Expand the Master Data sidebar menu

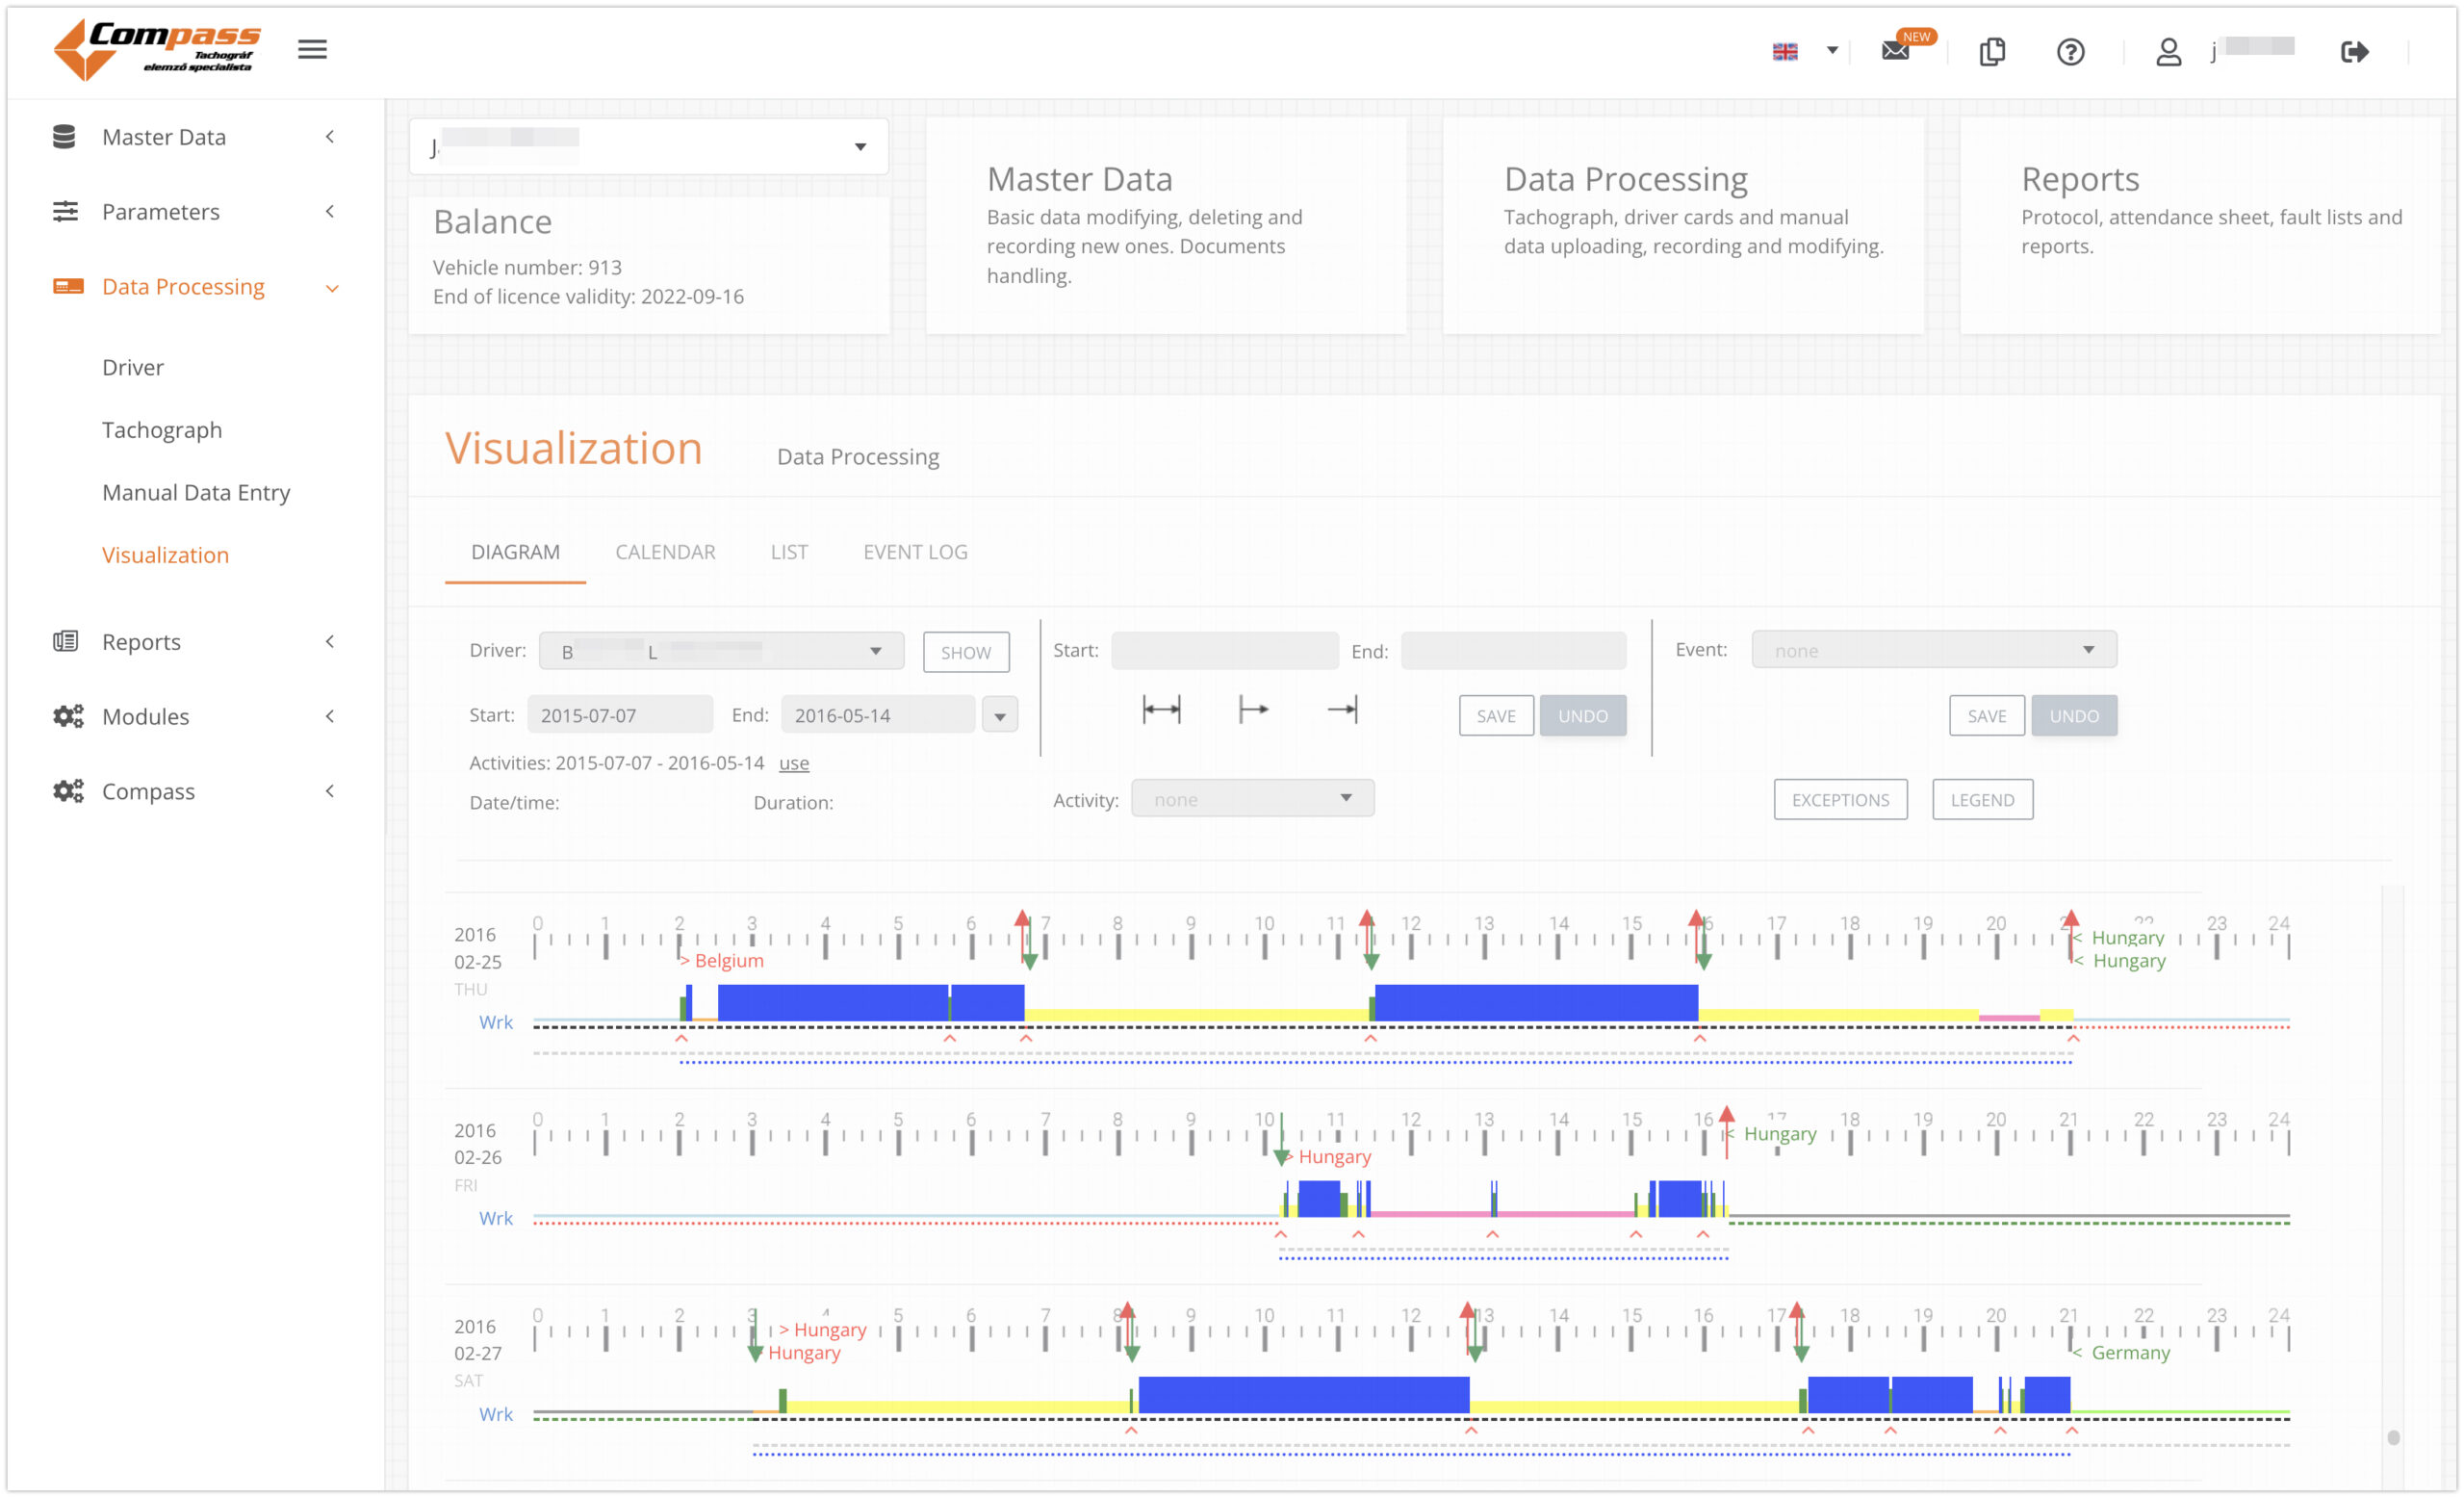pos(195,137)
